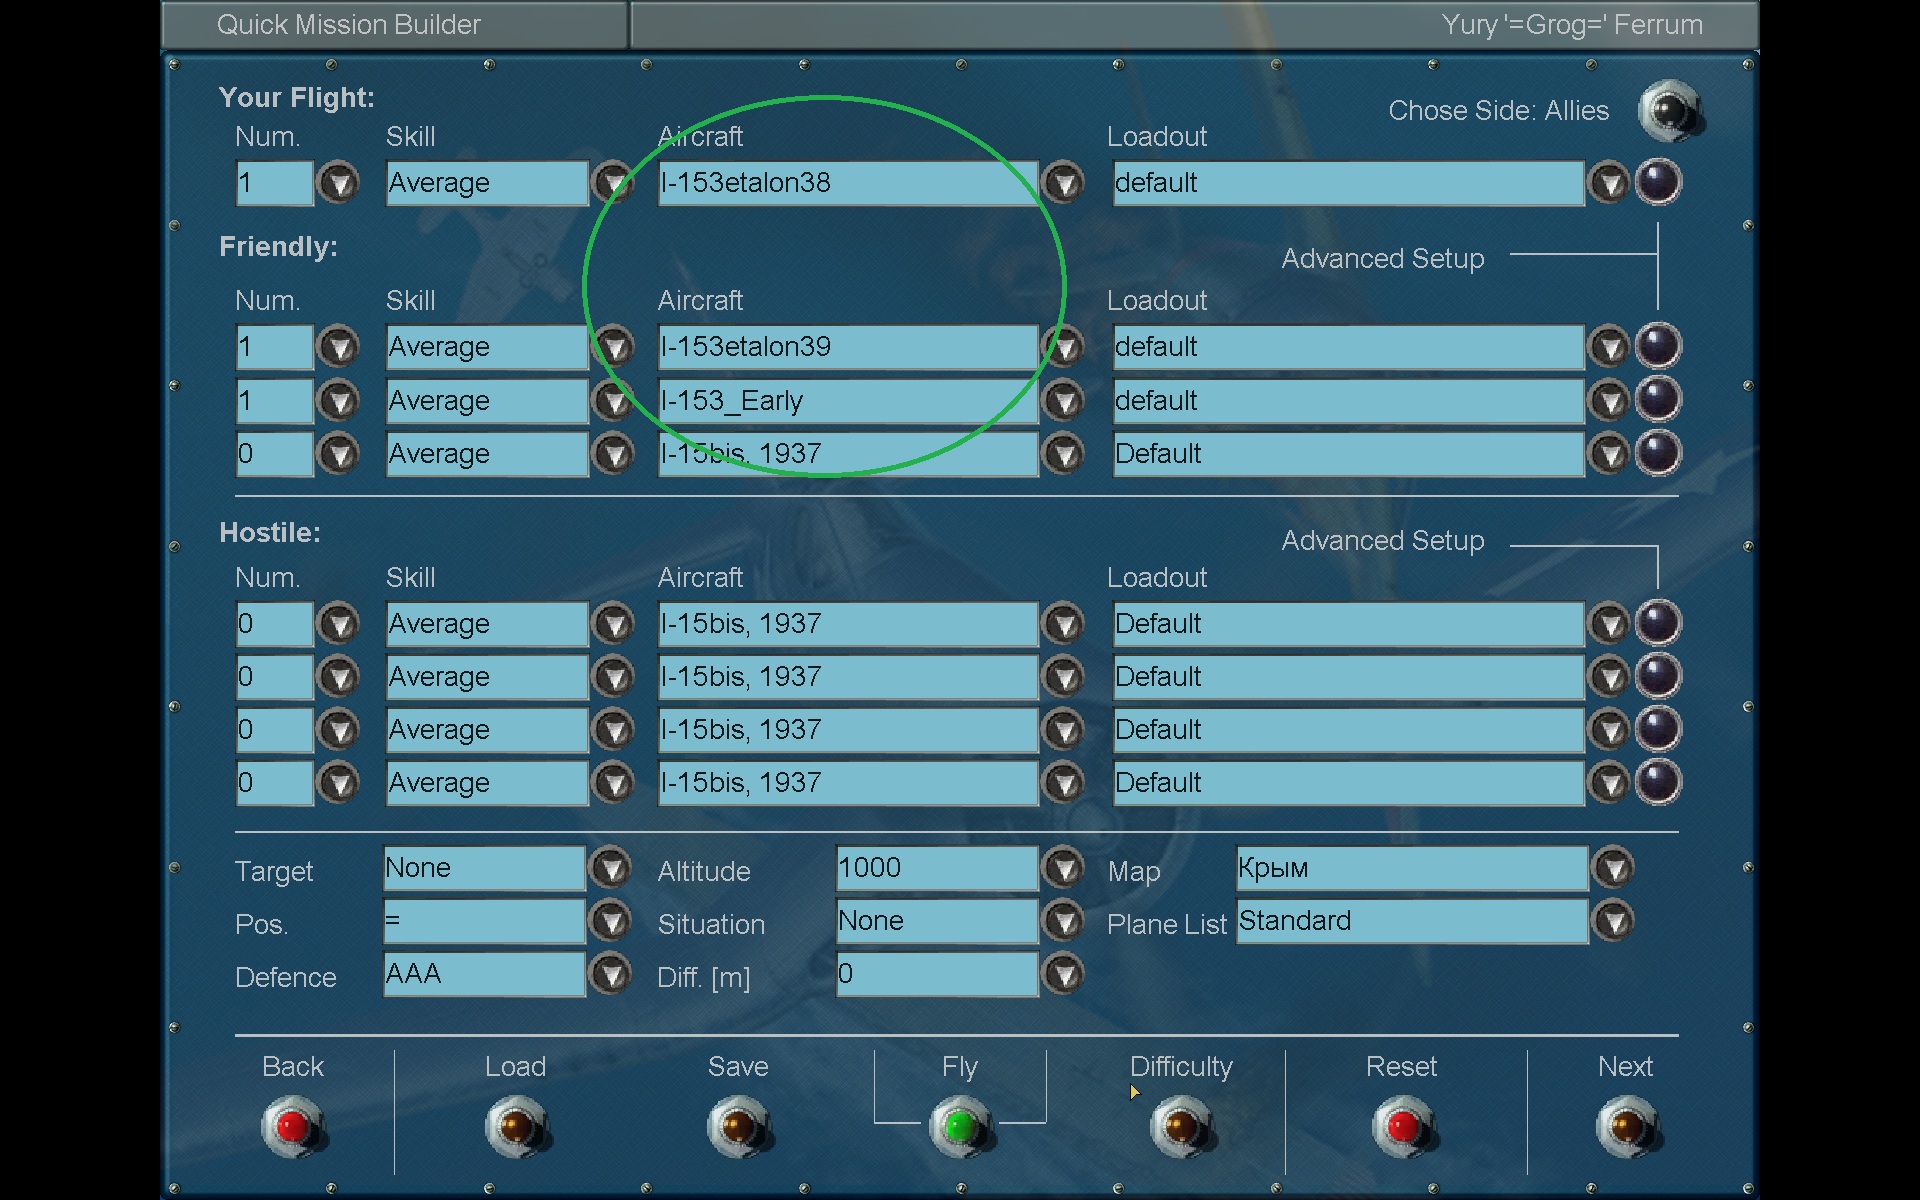Toggle the Chose Side Allies switch
The image size is (1920, 1200).
pos(1669,110)
